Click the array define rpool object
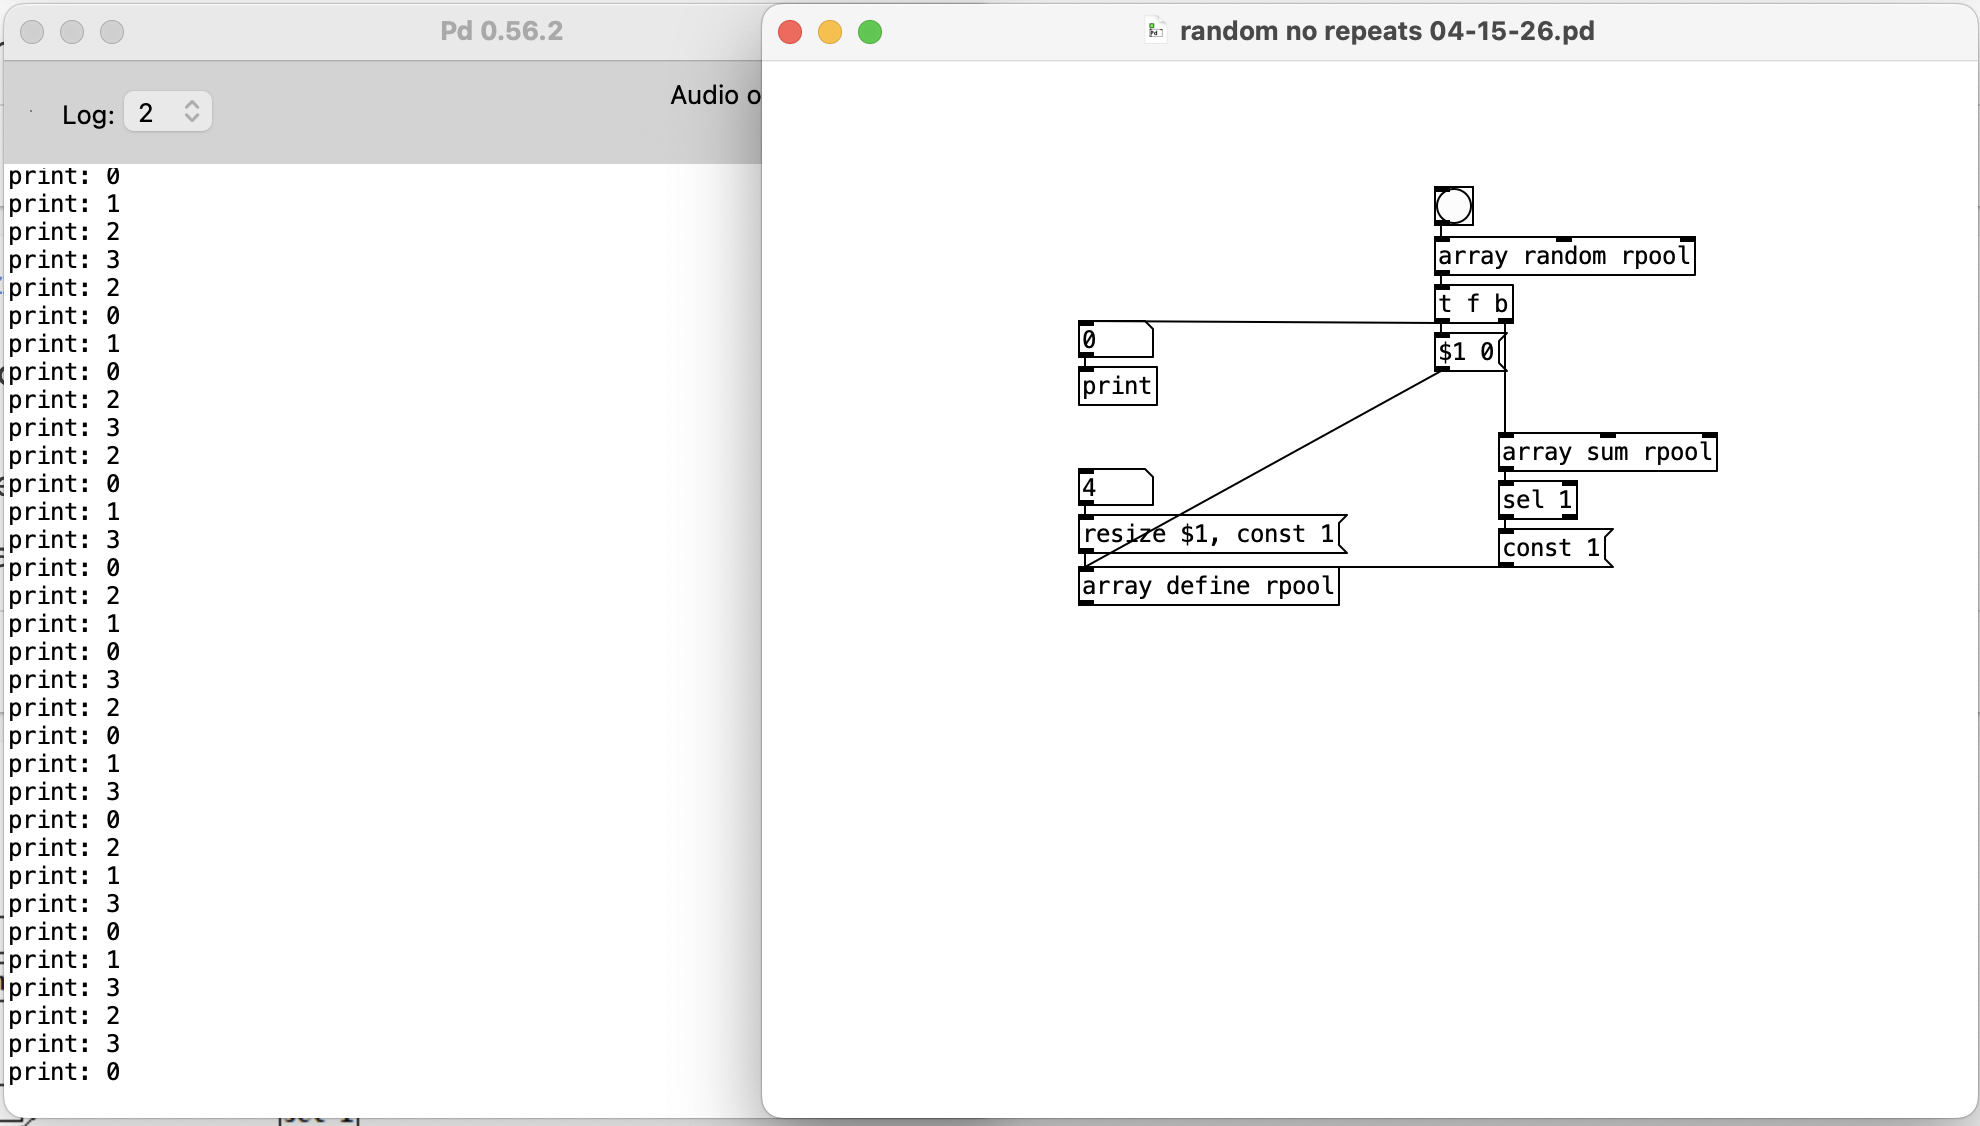The height and width of the screenshot is (1126, 1980). (1207, 586)
